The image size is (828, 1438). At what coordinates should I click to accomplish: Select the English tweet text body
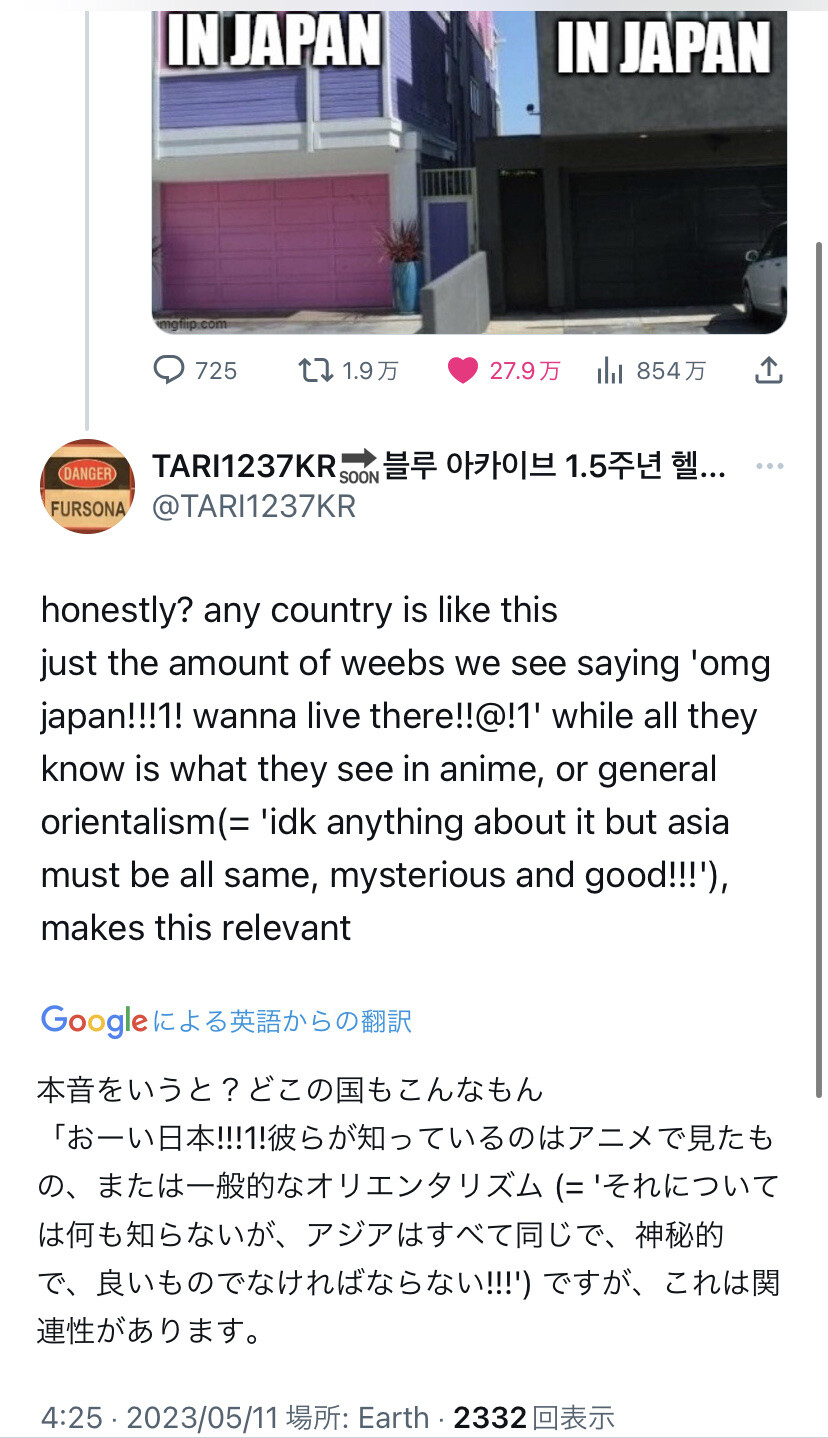pyautogui.click(x=405, y=769)
